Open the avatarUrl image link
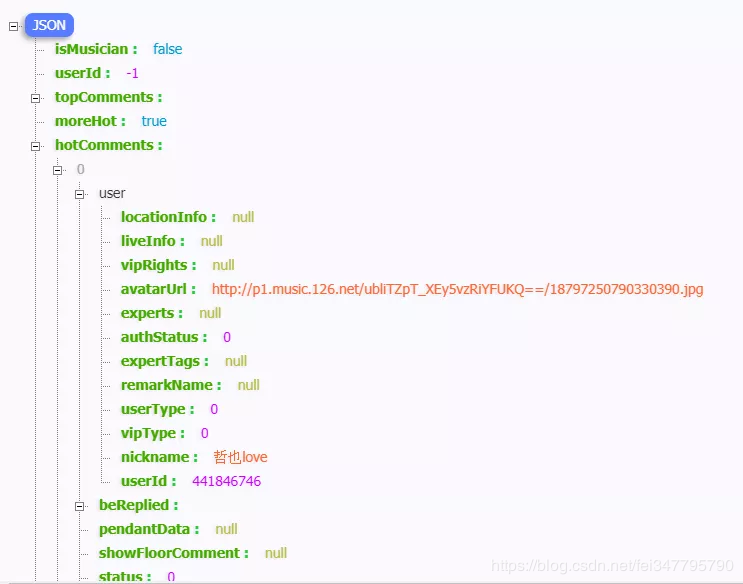The image size is (743, 584). 457,289
